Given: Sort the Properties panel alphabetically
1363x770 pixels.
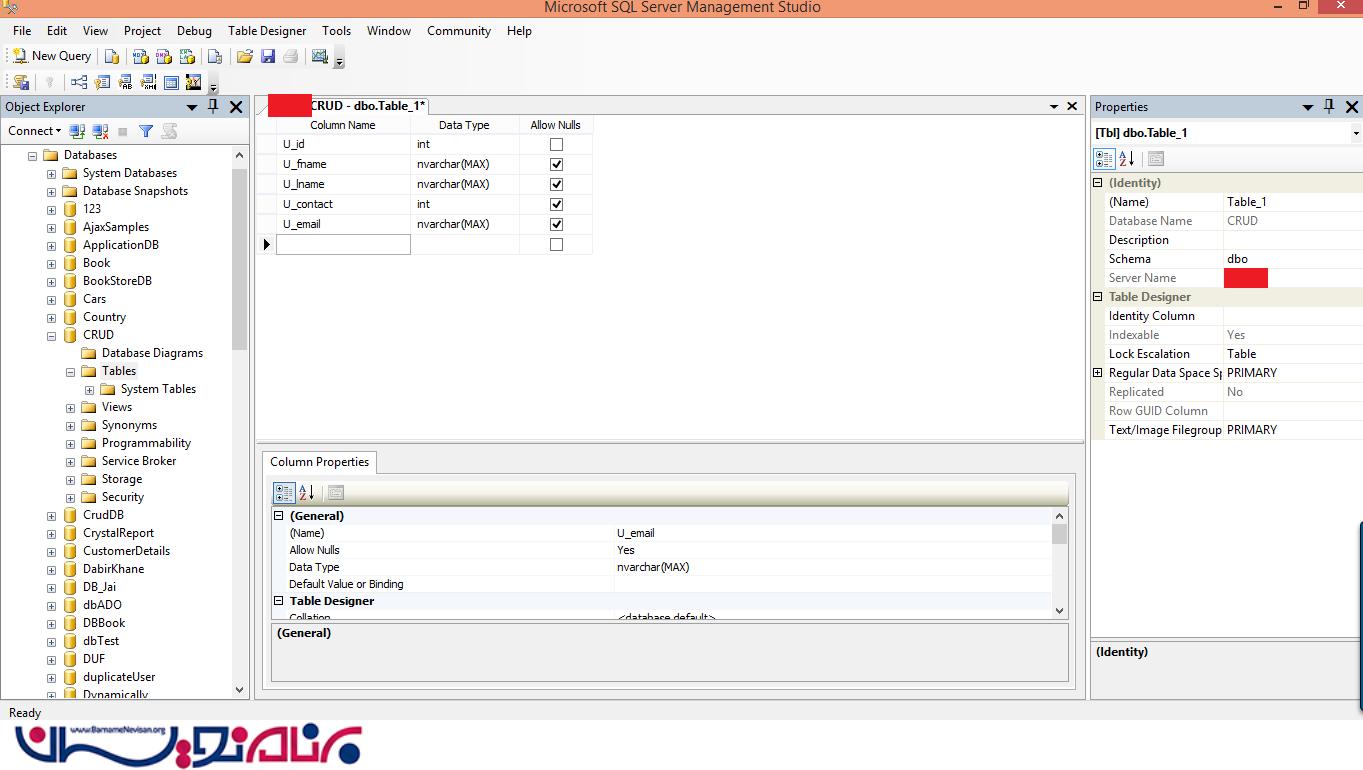Looking at the screenshot, I should 1127,159.
